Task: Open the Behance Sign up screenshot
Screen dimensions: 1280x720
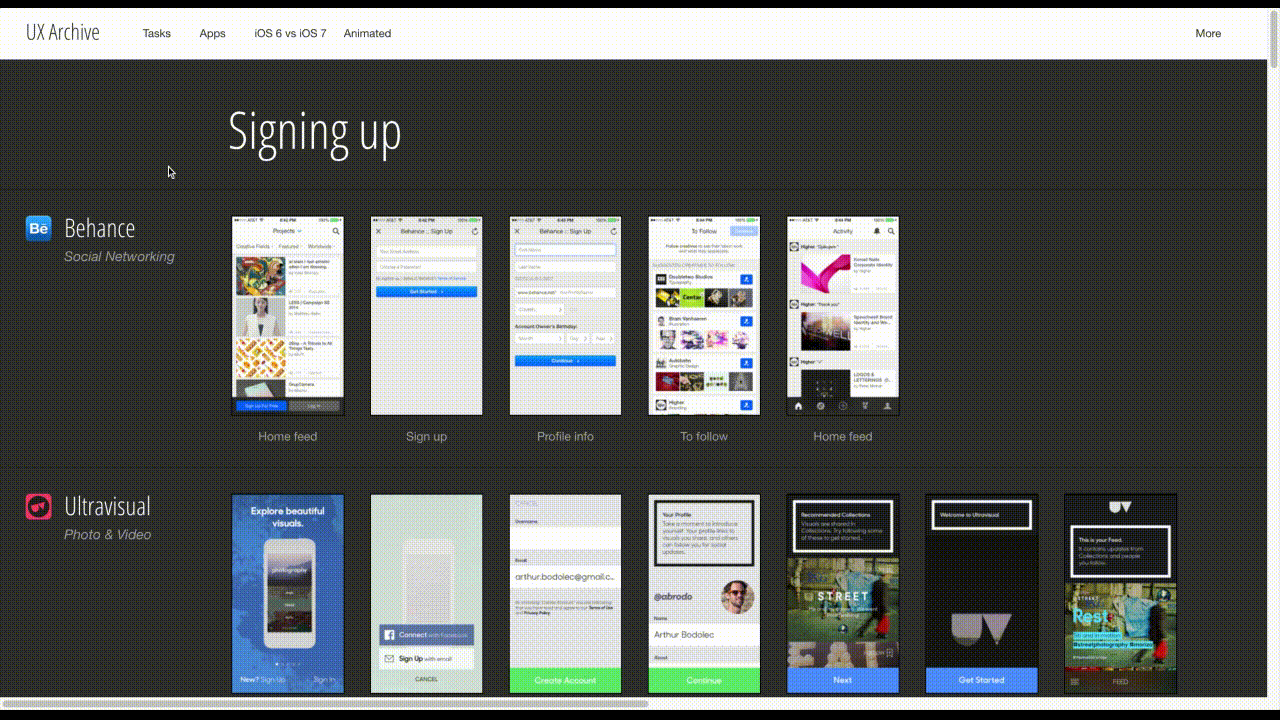Action: pos(426,315)
